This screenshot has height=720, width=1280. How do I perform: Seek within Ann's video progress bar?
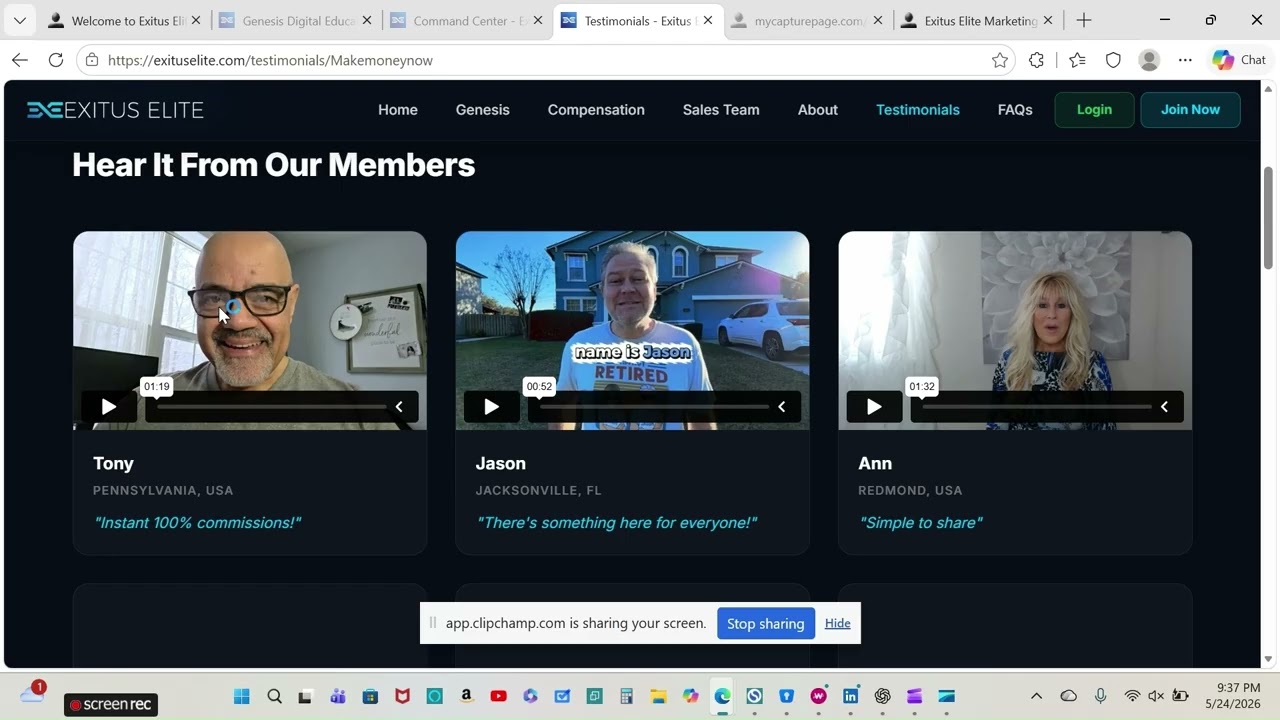click(1037, 407)
